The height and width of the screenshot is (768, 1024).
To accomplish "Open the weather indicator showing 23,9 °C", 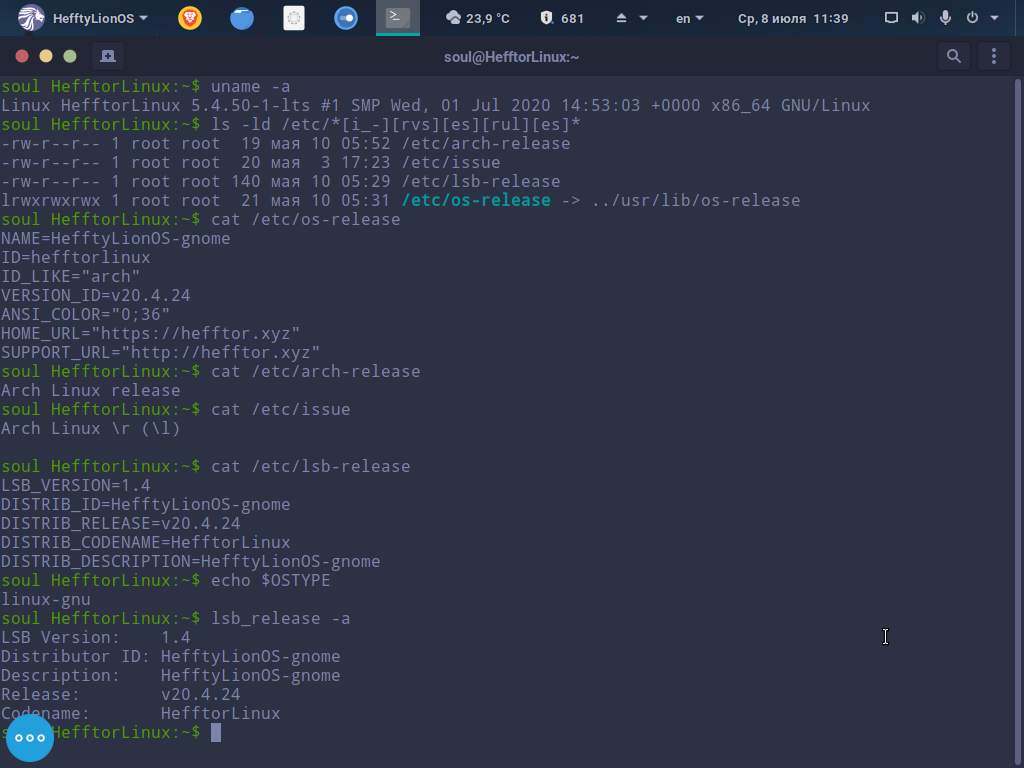I will click(477, 18).
